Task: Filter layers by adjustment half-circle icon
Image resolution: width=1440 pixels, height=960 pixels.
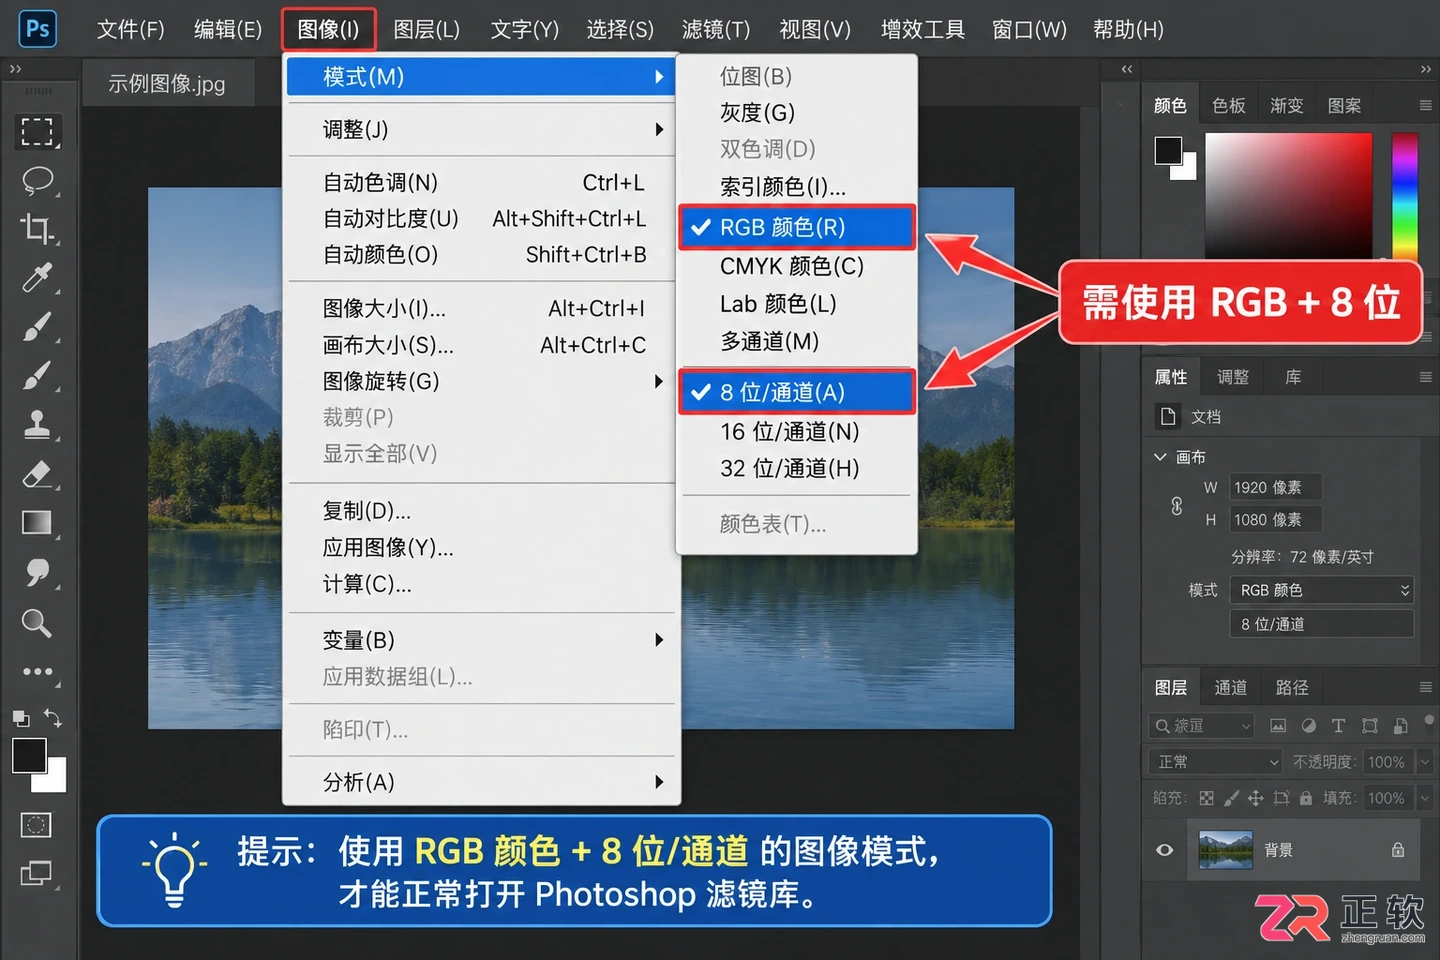Action: (1308, 726)
